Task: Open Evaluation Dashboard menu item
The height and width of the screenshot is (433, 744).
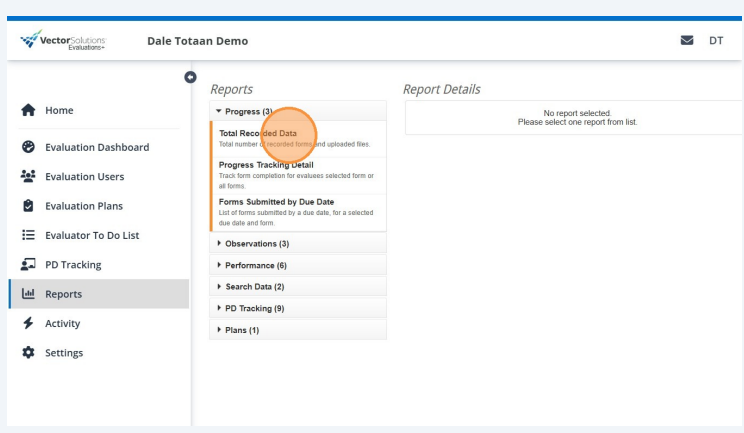Action: tap(99, 147)
